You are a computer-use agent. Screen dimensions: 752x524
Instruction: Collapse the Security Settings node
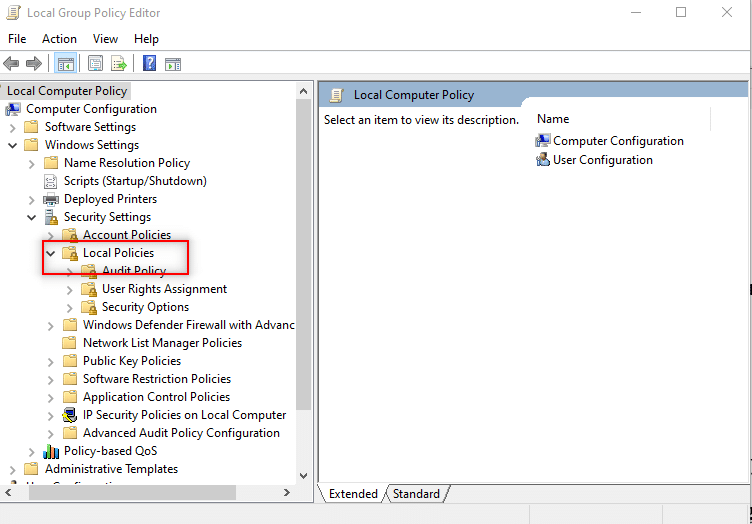pos(32,218)
